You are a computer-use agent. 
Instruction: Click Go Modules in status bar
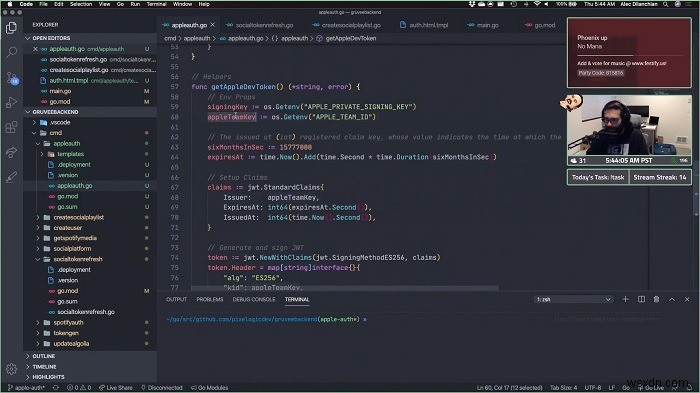209,388
